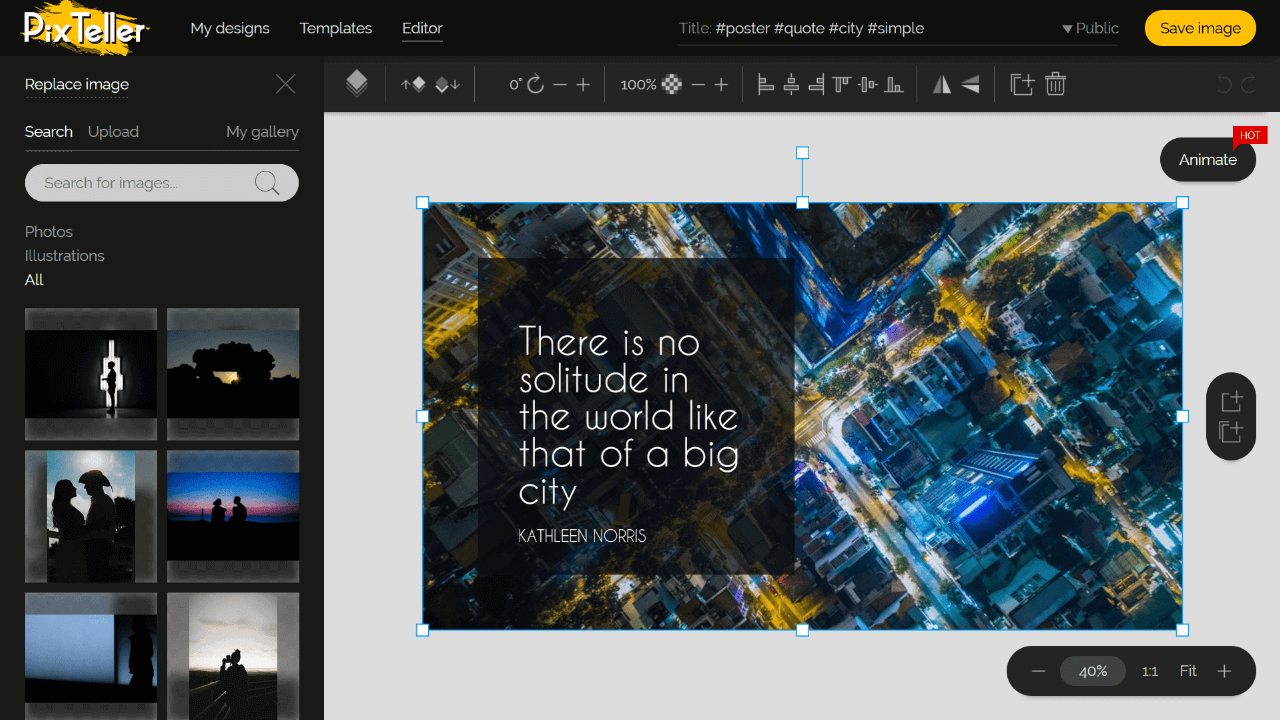Open the layers panel icon
Screen dimensions: 1280x720
pyautogui.click(x=357, y=84)
